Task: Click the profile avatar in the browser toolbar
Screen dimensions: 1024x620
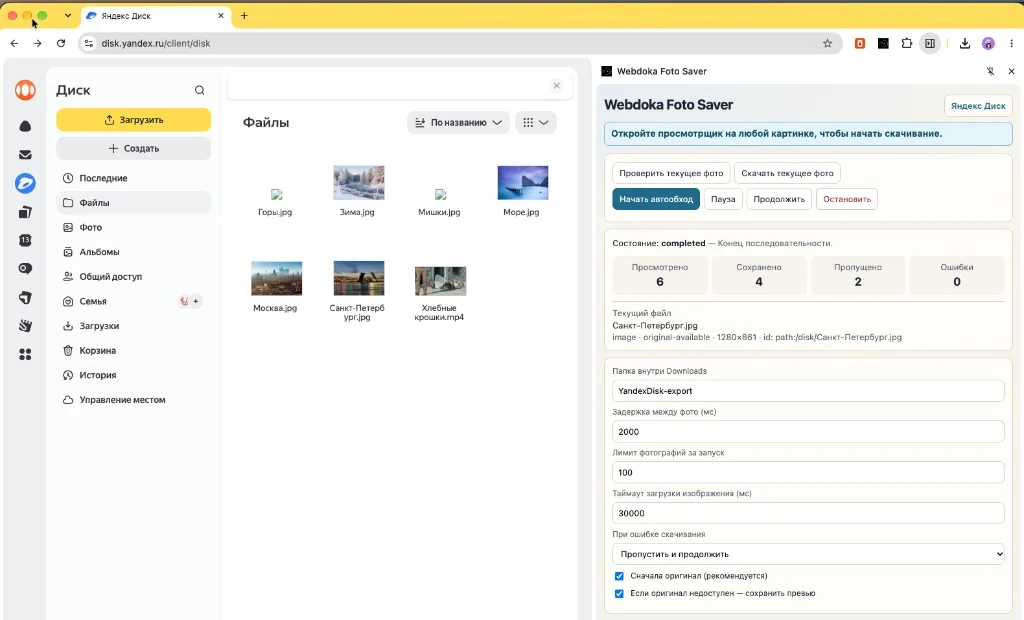Action: click(x=988, y=43)
